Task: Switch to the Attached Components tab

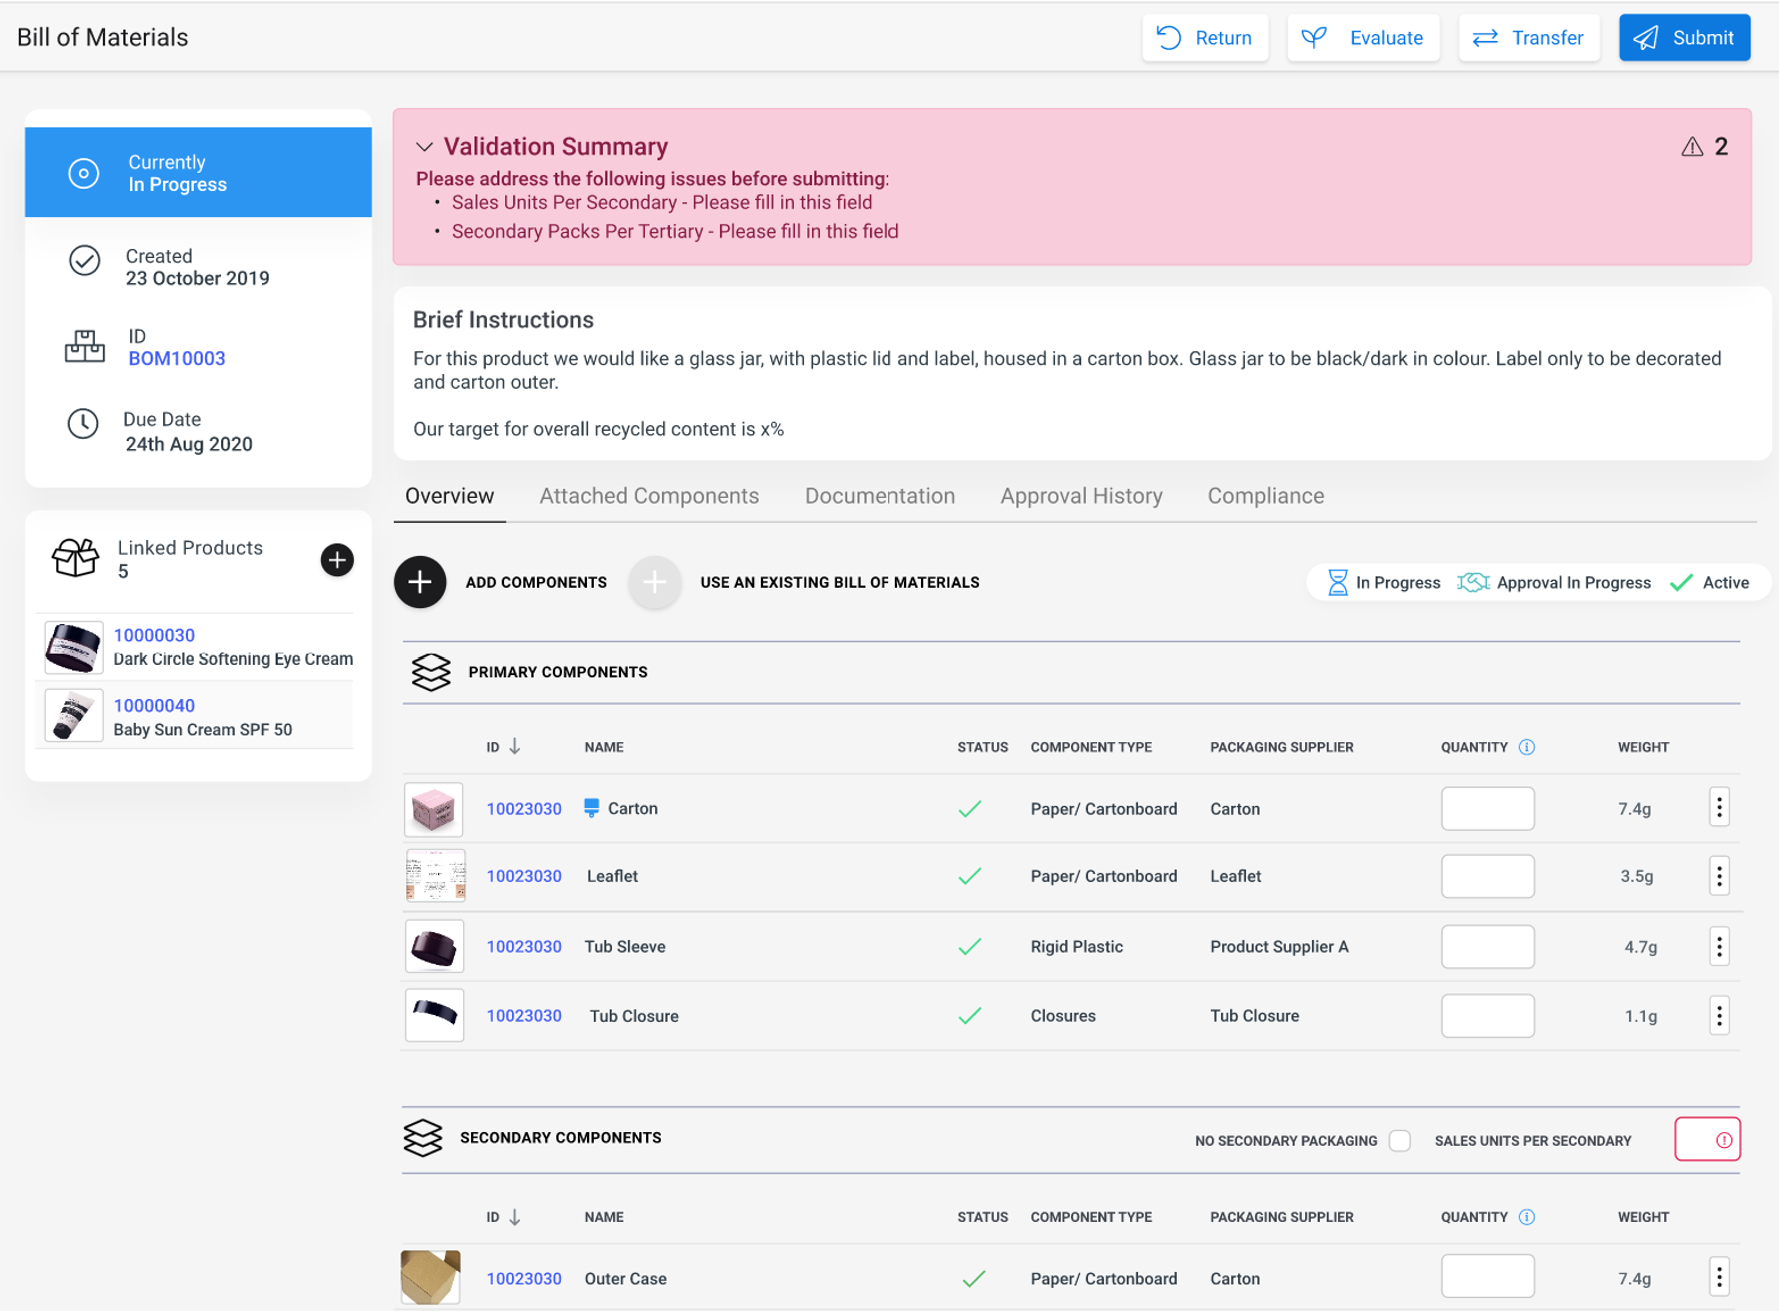Action: click(x=649, y=496)
